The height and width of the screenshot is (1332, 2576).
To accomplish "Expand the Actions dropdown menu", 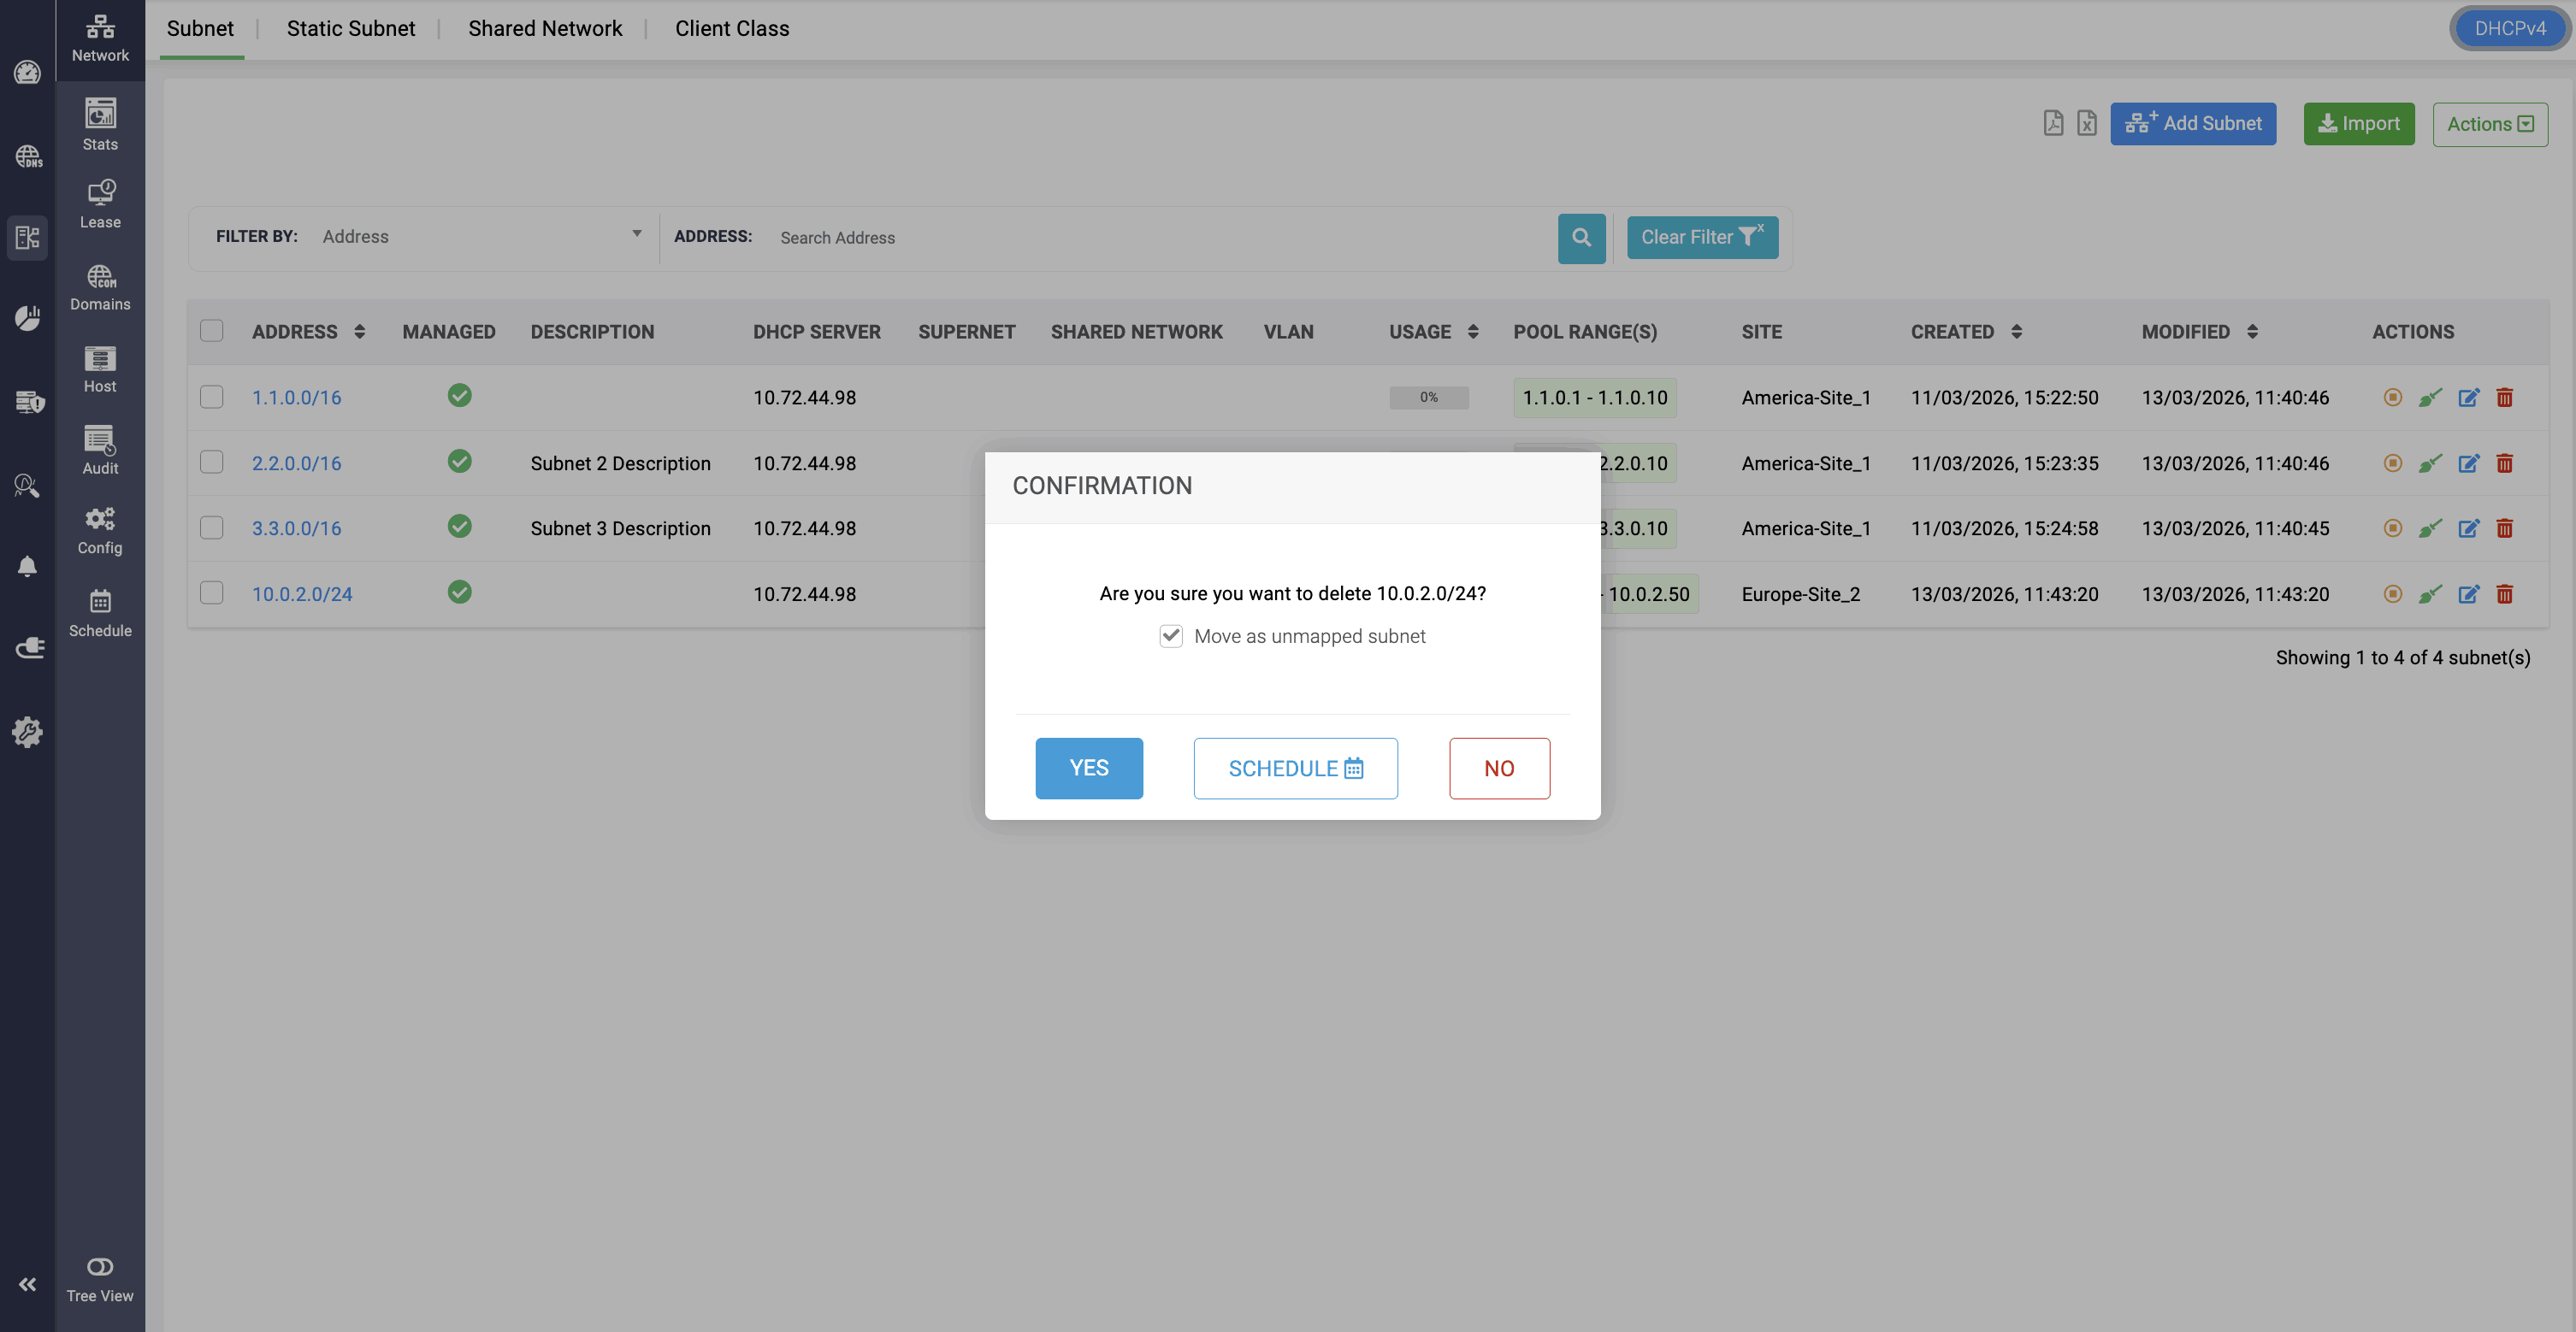I will tap(2490, 124).
